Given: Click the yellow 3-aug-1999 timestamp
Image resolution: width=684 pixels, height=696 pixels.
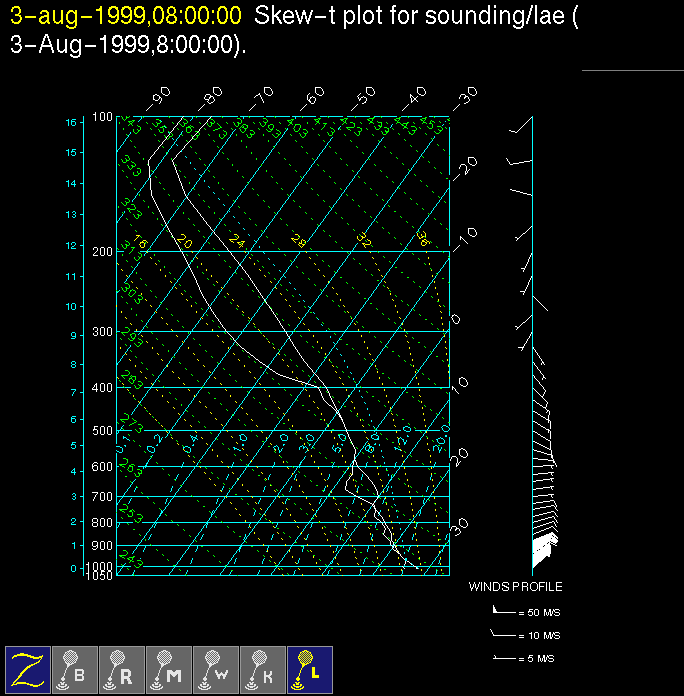Looking at the screenshot, I should click(125, 16).
